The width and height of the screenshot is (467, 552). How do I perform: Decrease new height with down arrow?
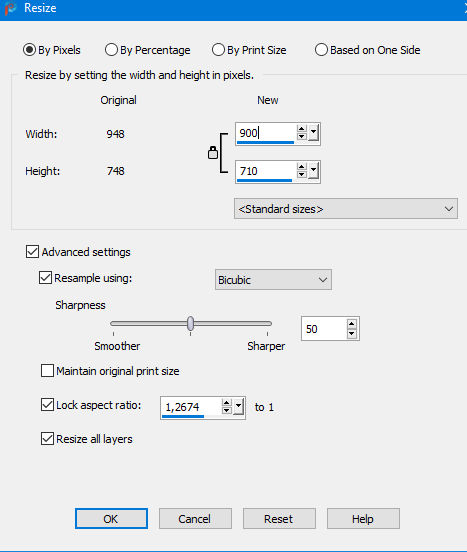point(301,175)
